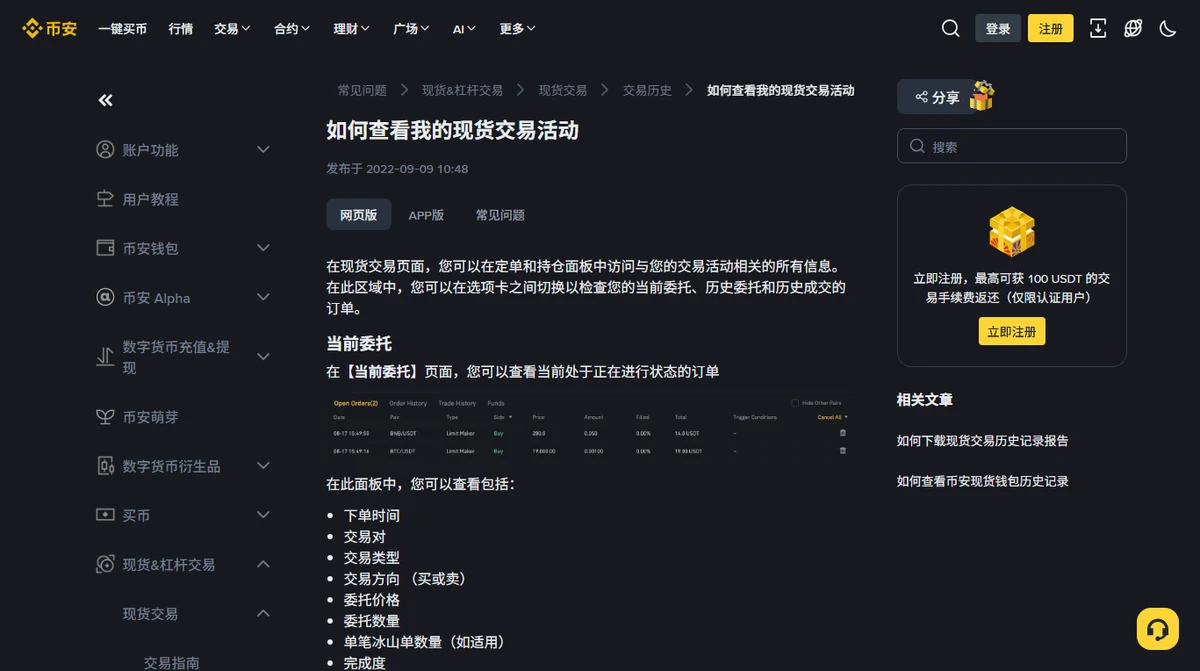1200x671 pixels.
Task: Expand the 币安 Alpha chevron
Action: tap(263, 297)
